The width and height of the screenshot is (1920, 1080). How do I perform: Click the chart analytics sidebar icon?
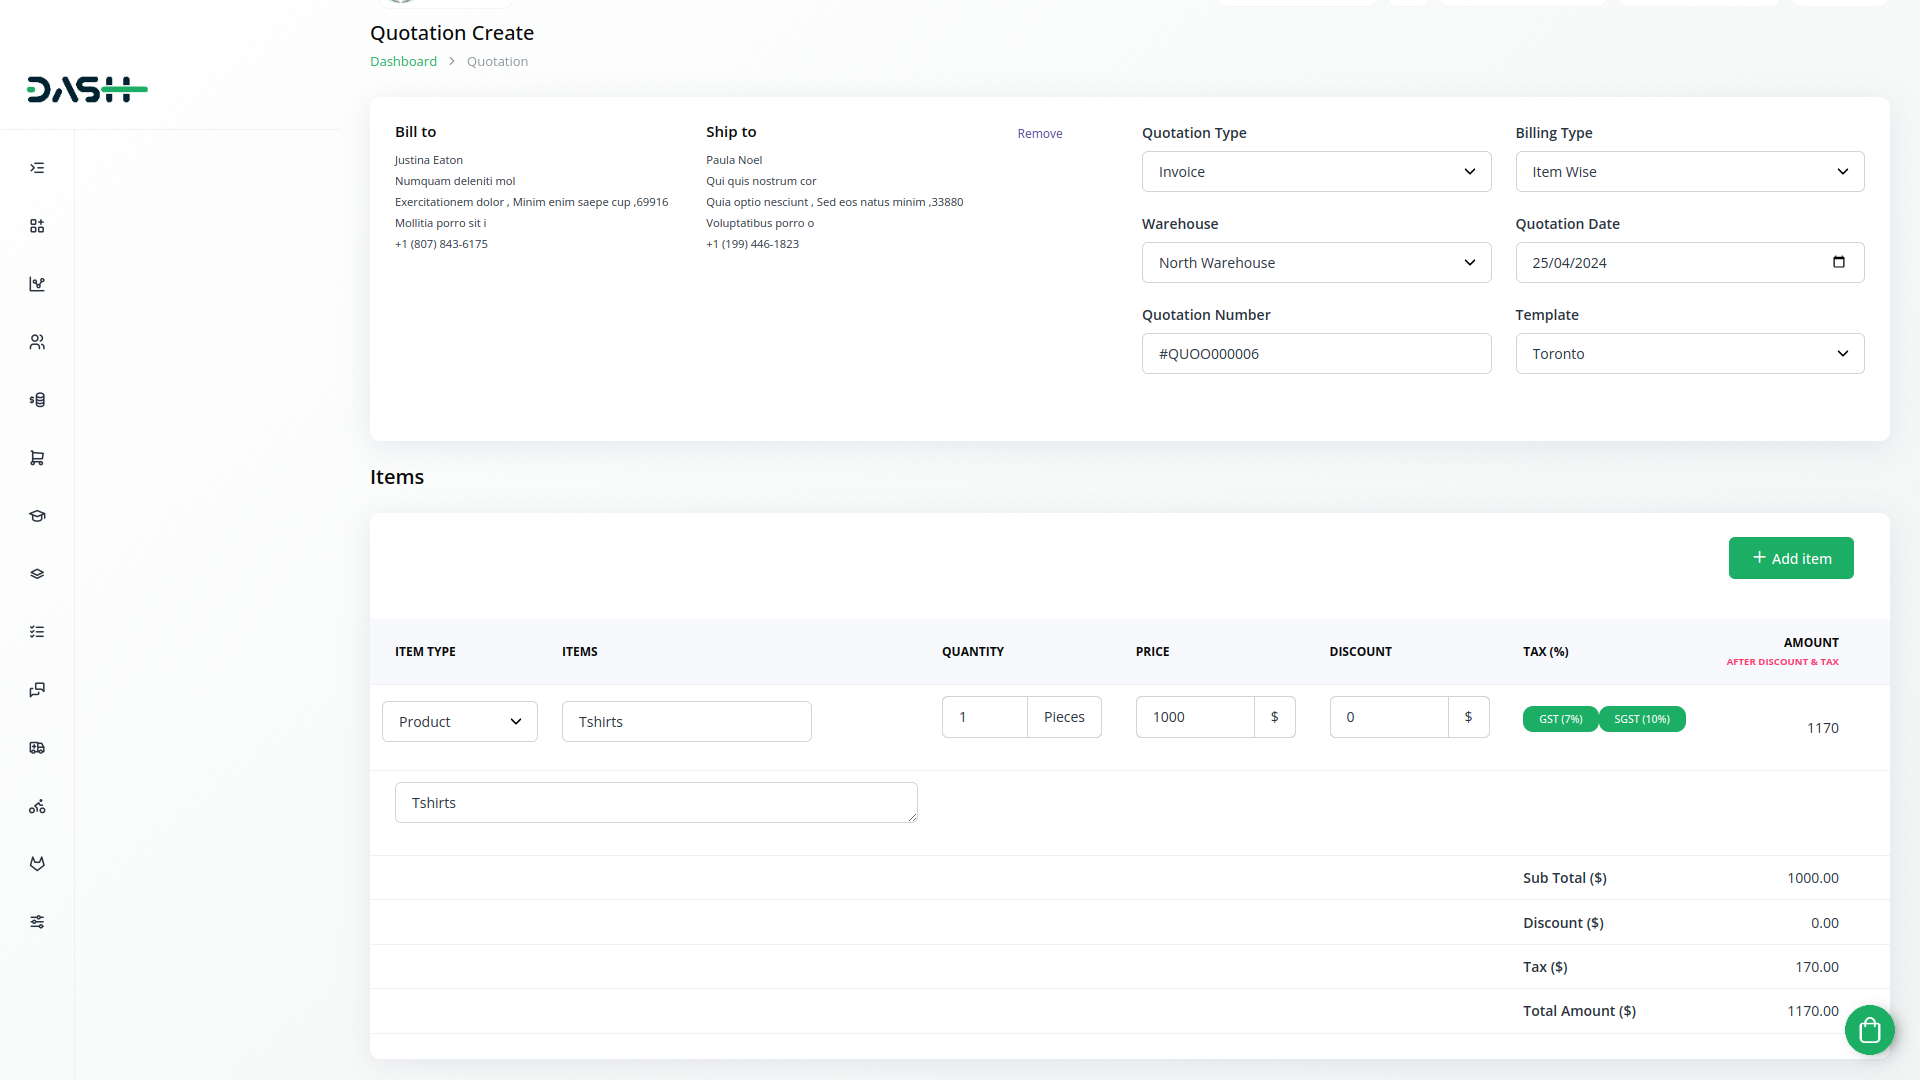tap(37, 284)
